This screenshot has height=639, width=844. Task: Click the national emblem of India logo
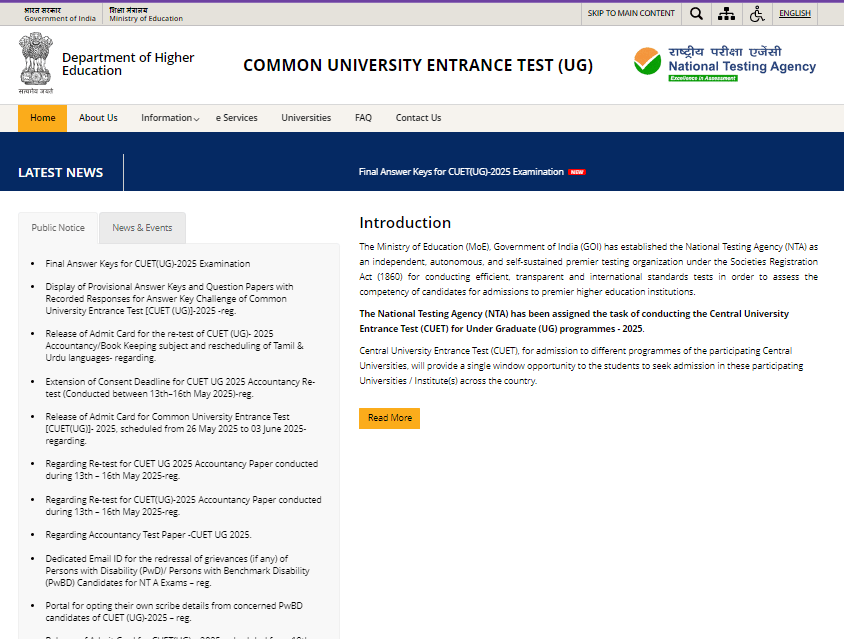tap(36, 62)
